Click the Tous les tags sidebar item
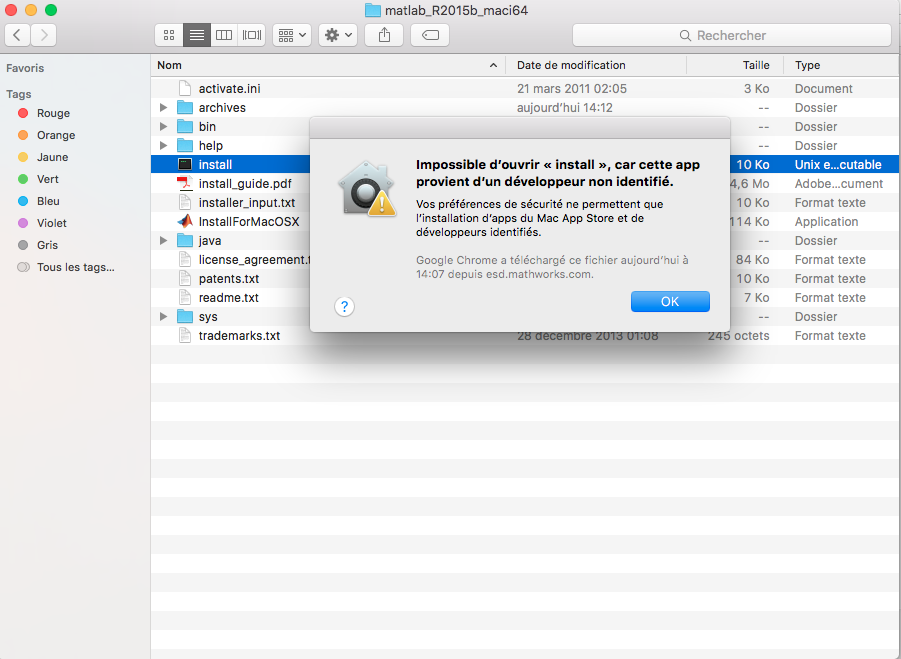The height and width of the screenshot is (659, 901). point(75,267)
